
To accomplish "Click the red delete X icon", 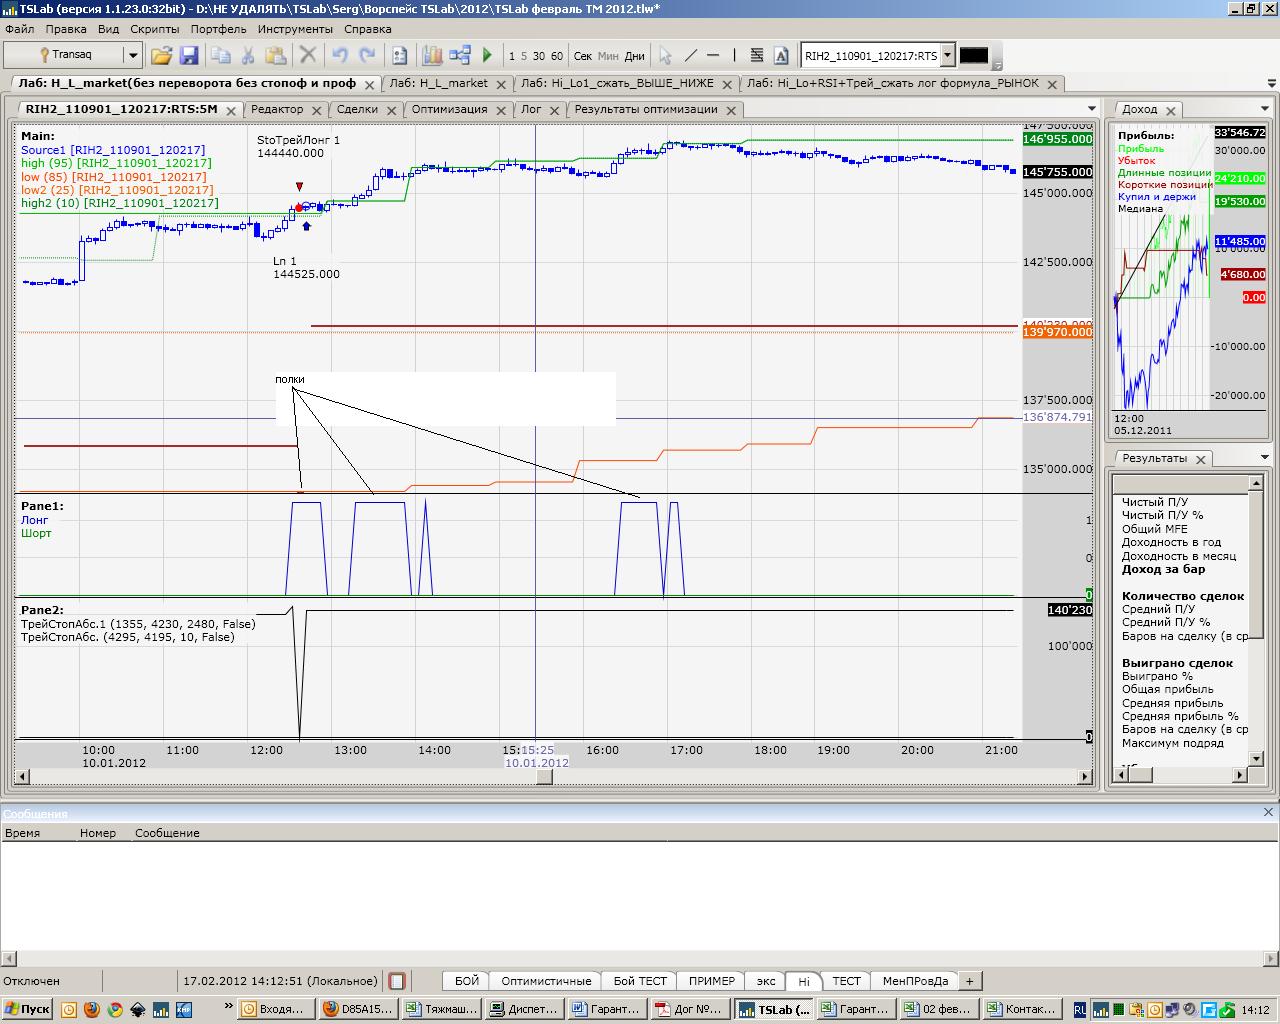I will (308, 56).
